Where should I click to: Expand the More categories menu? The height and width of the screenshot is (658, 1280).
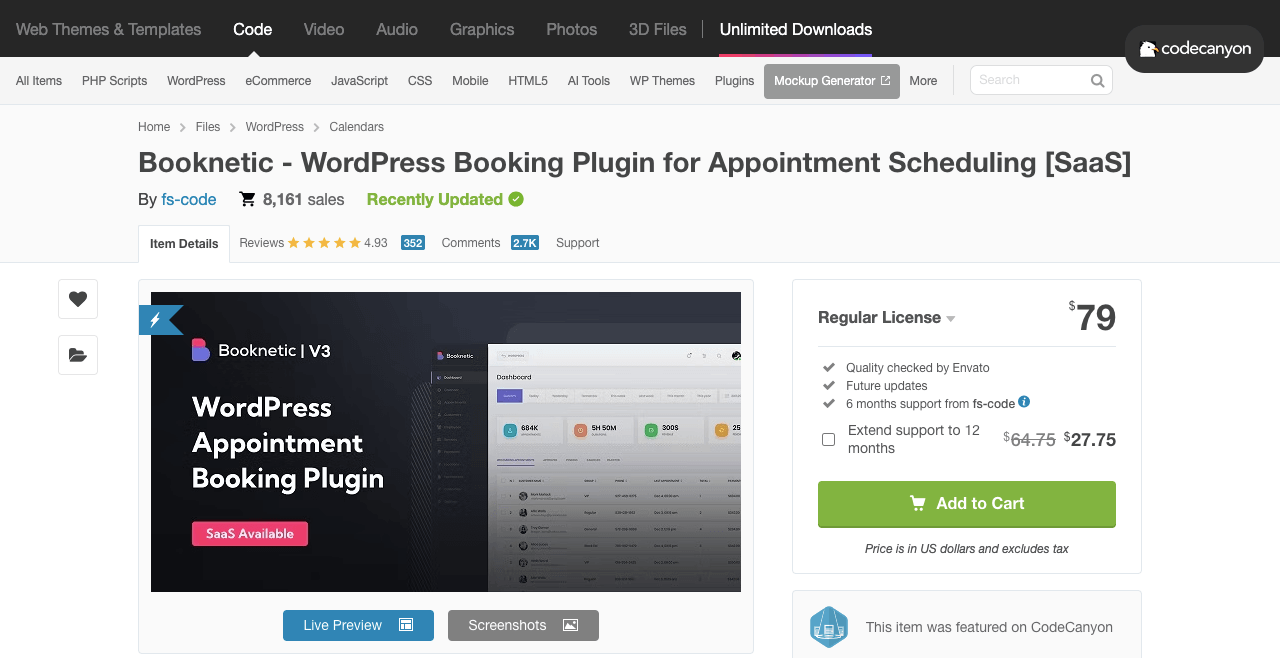(923, 81)
